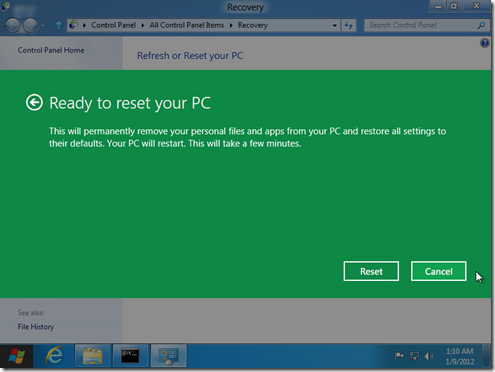Go back using the circled arrow icon
This screenshot has height=372, width=495.
pyautogui.click(x=34, y=102)
